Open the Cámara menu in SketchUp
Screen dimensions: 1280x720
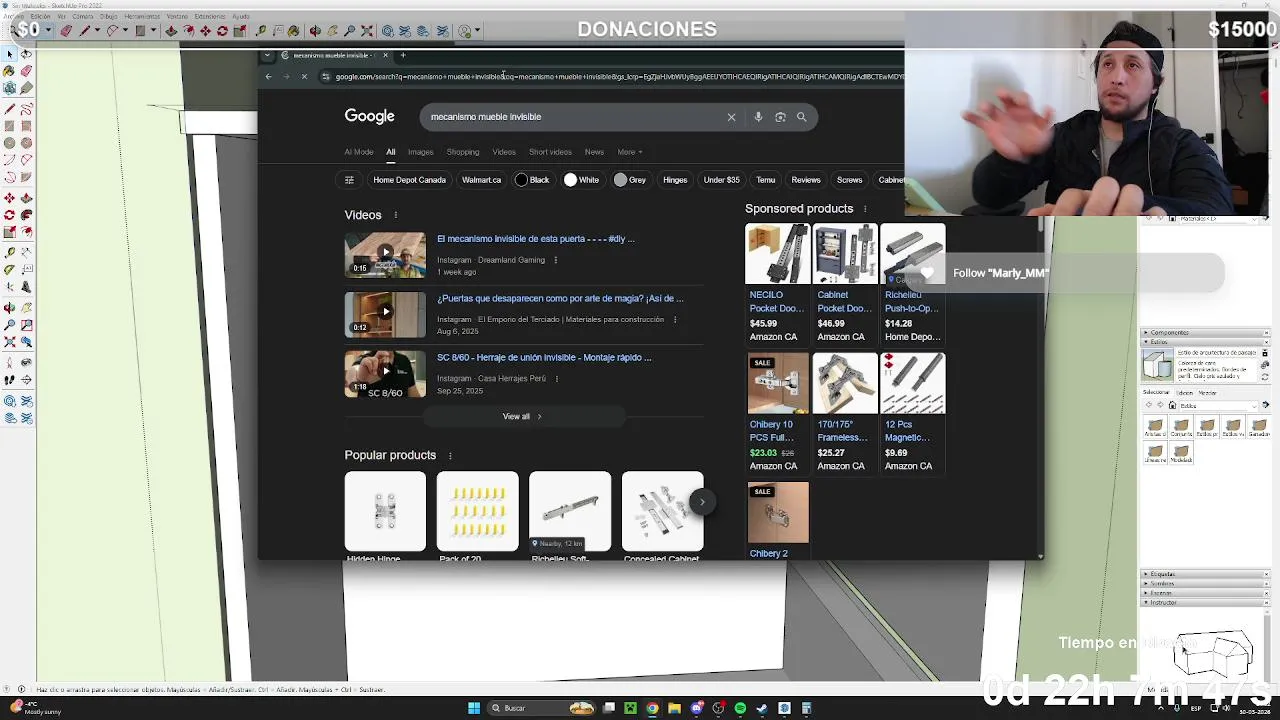pos(83,16)
